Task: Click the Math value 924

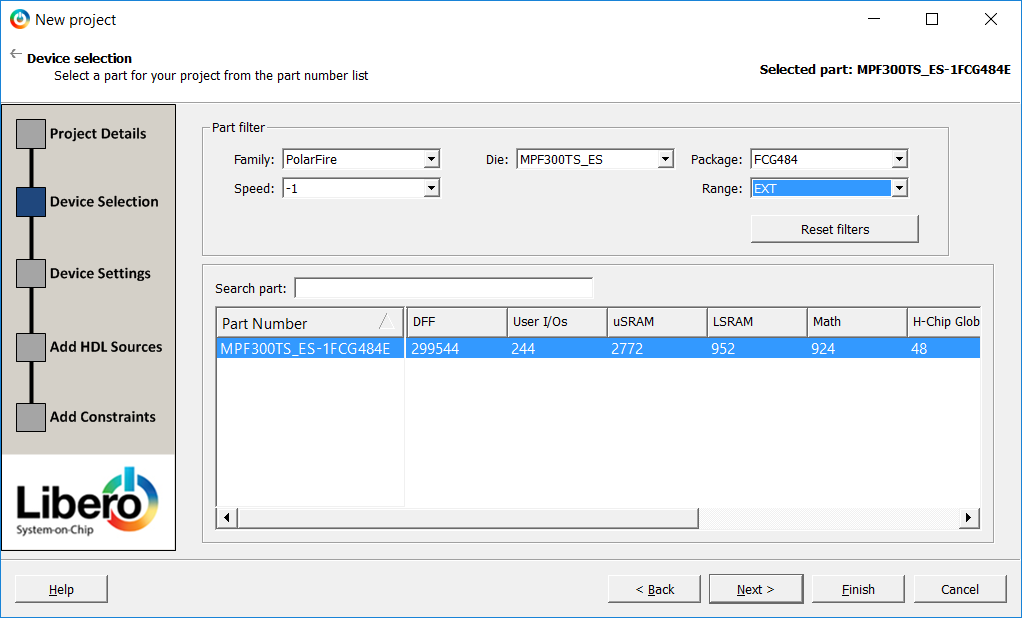Action: point(823,349)
